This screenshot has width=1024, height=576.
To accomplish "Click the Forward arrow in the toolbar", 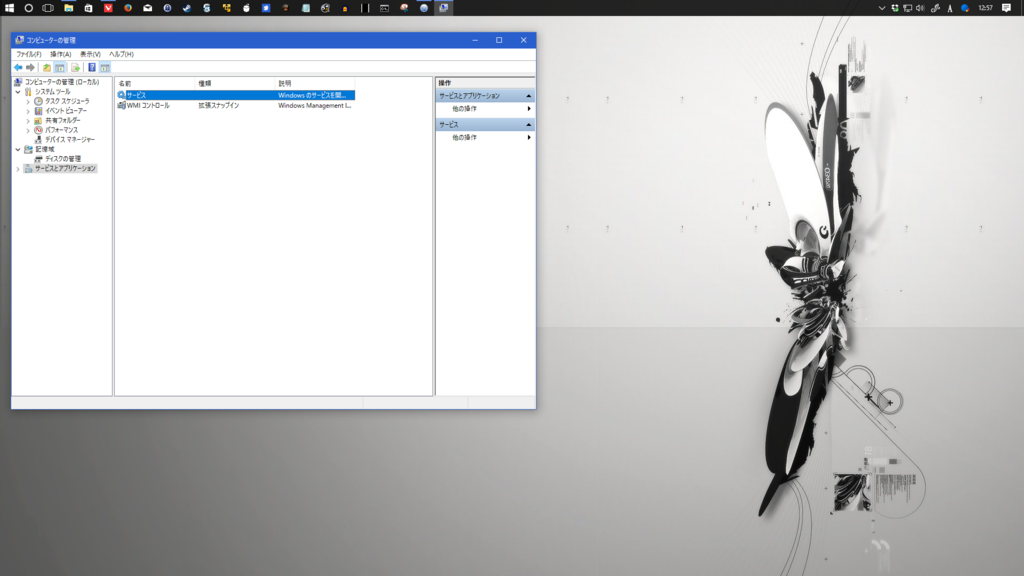I will click(30, 67).
